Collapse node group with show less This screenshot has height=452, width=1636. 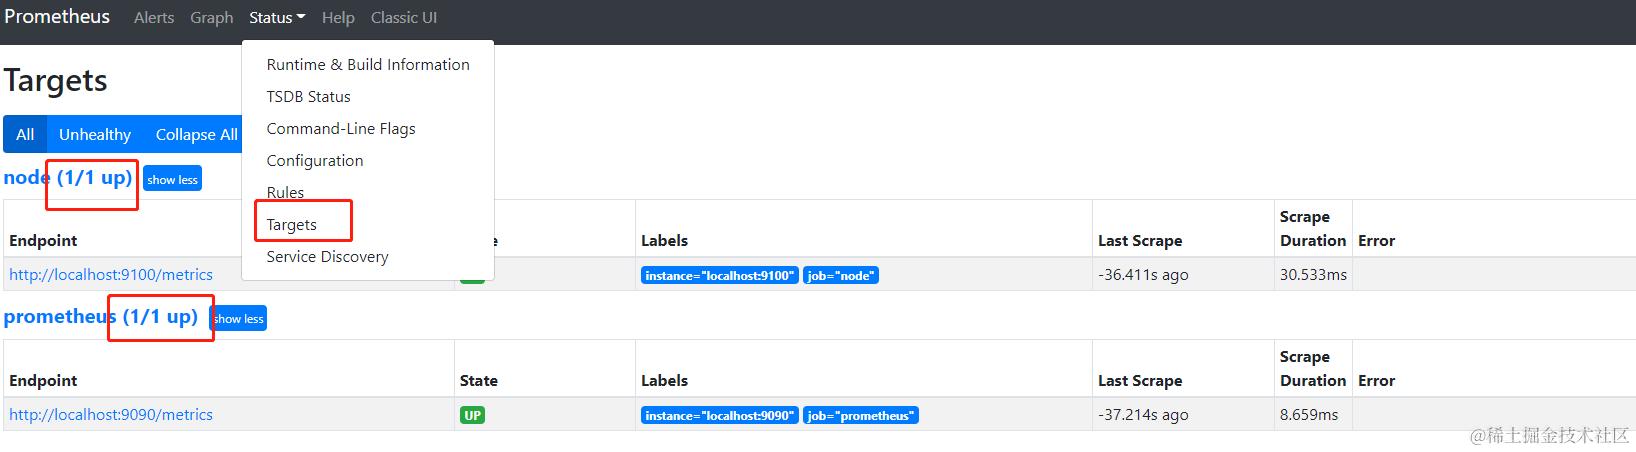(173, 179)
